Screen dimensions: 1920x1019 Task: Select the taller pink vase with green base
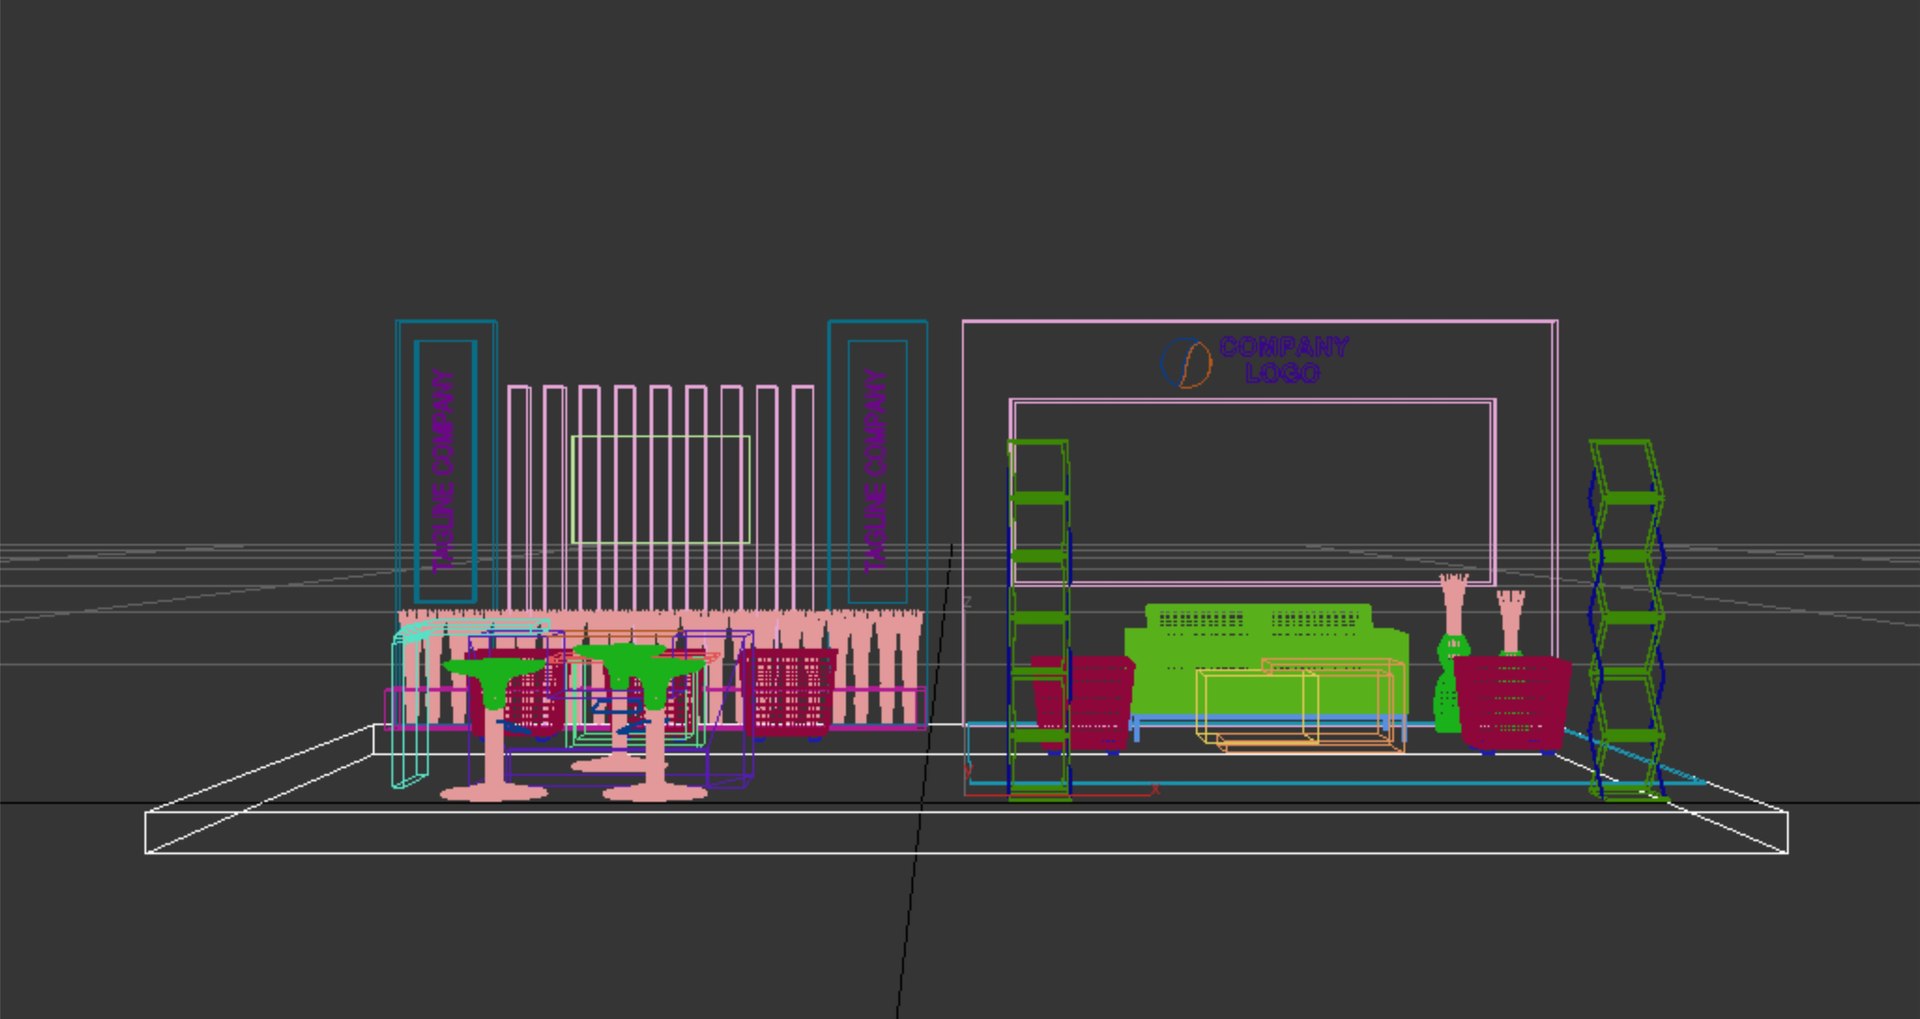(1451, 653)
